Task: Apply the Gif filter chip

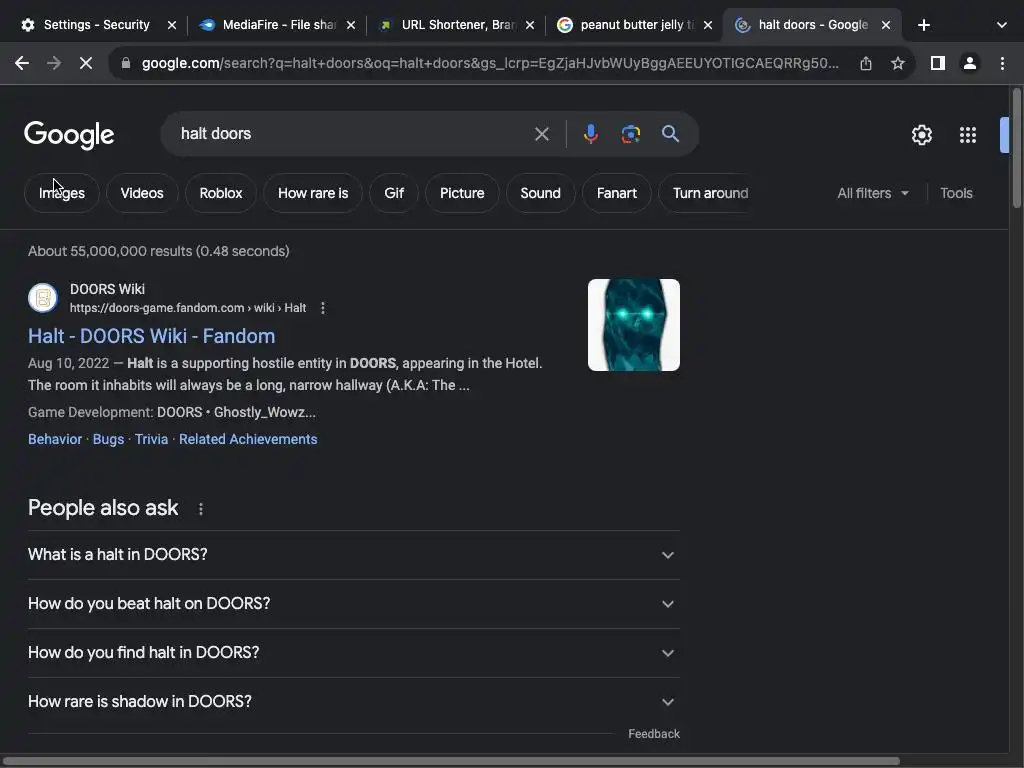Action: [x=394, y=193]
